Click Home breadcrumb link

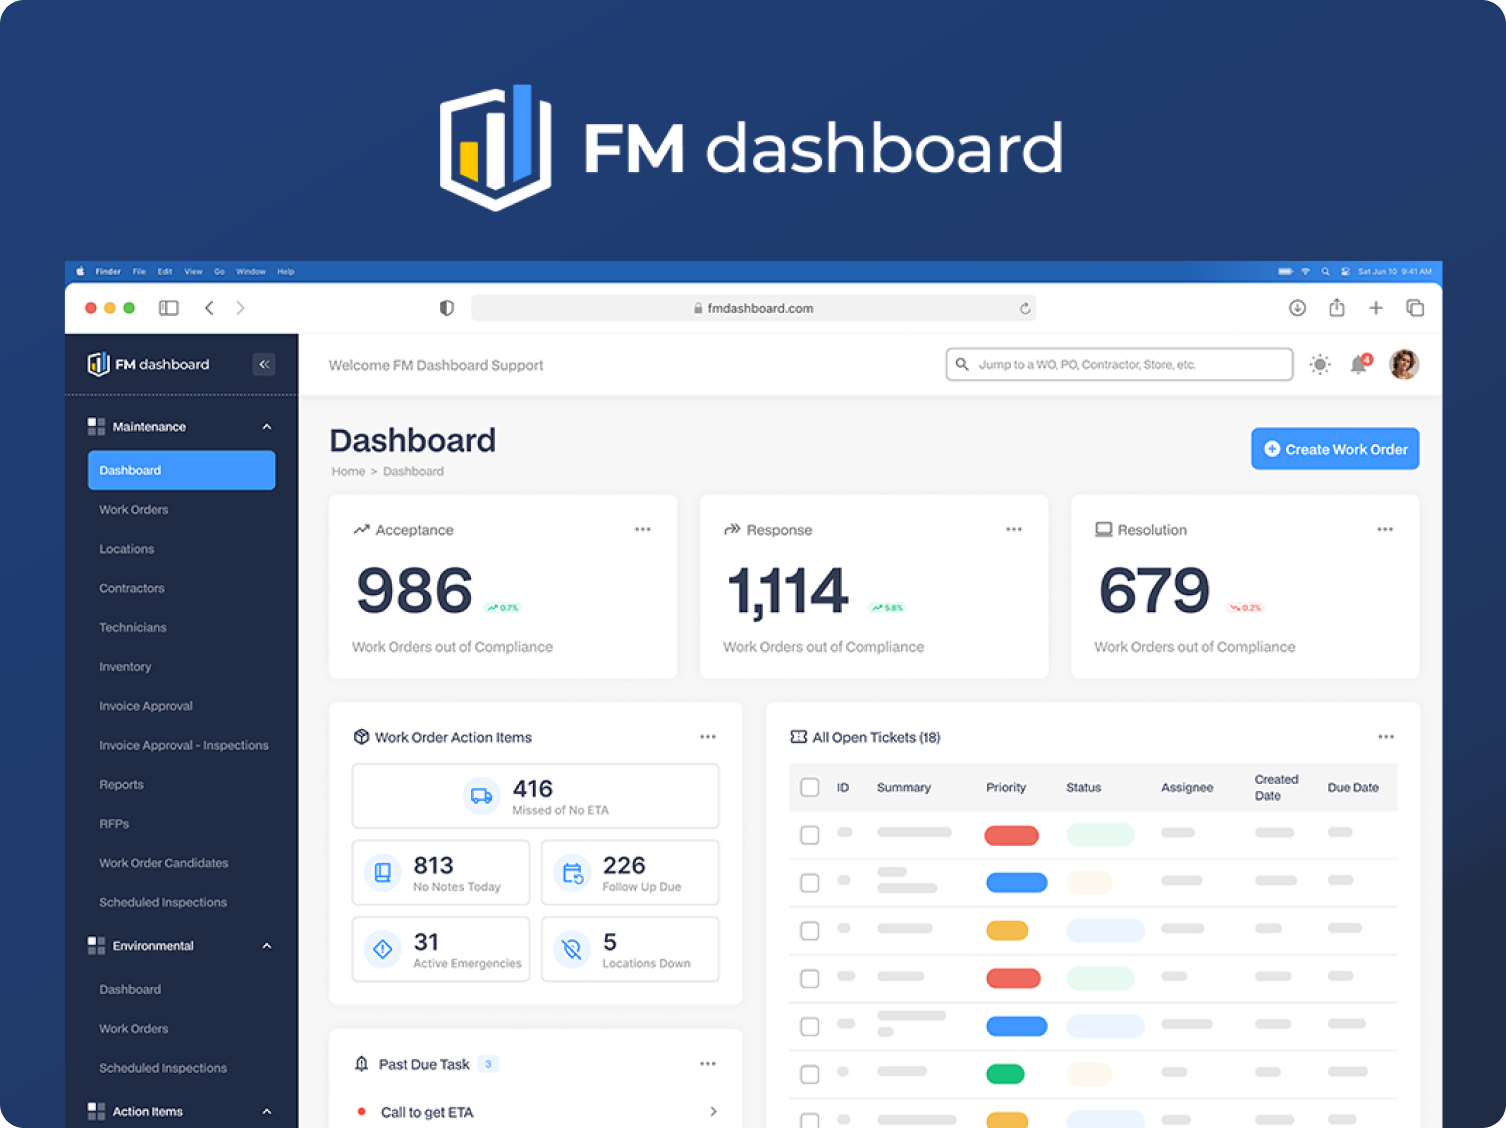(348, 471)
